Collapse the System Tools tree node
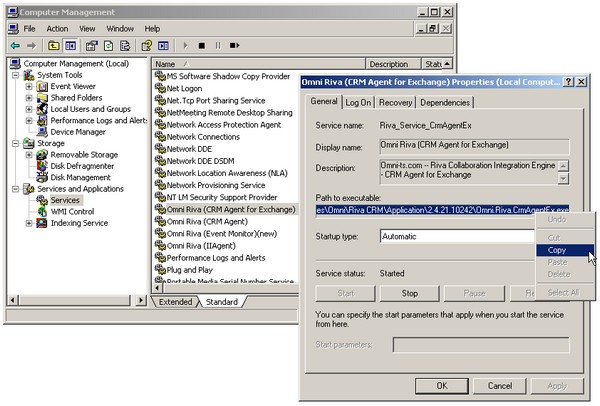The height and width of the screenshot is (406, 600). click(x=15, y=75)
